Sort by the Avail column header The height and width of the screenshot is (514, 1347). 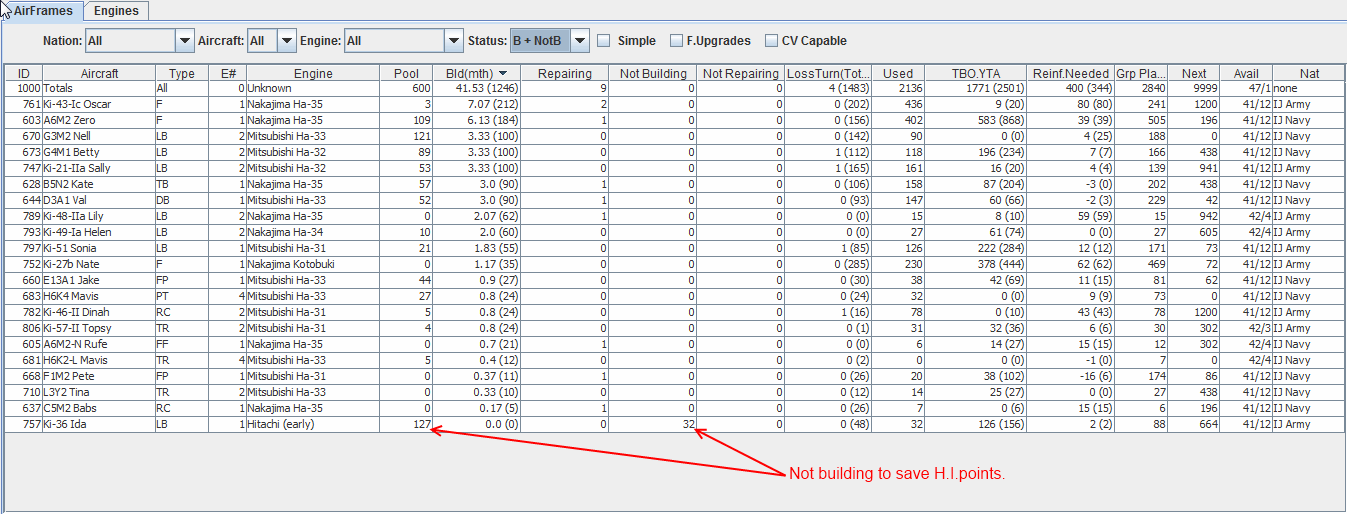(x=1246, y=73)
